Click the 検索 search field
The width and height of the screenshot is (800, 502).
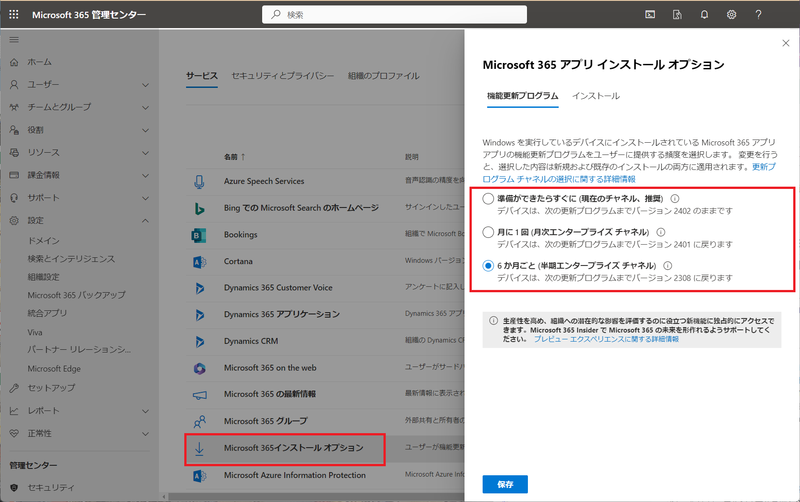(394, 15)
